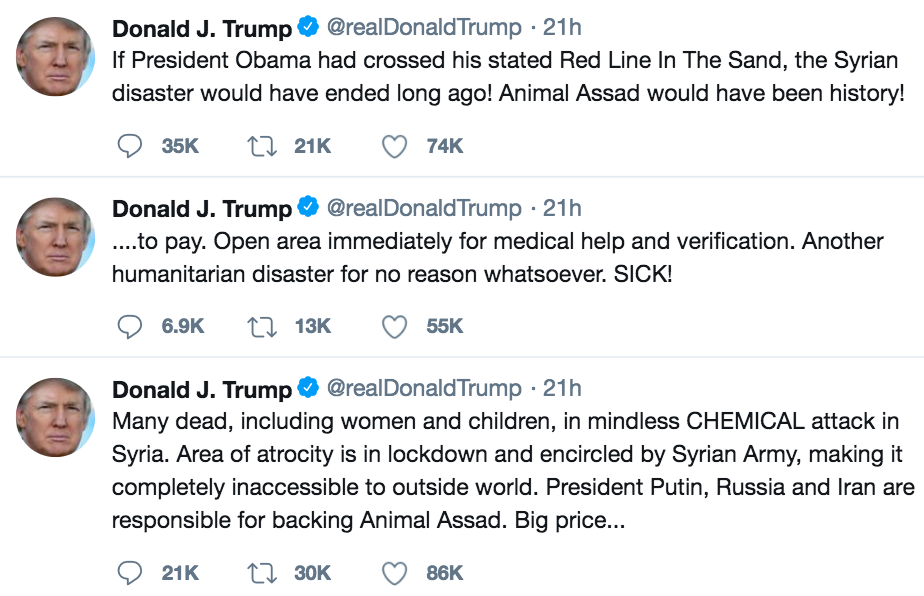Open @realDonaldTrump handle on the second tweet
Screen dimensions: 924x596
425,208
